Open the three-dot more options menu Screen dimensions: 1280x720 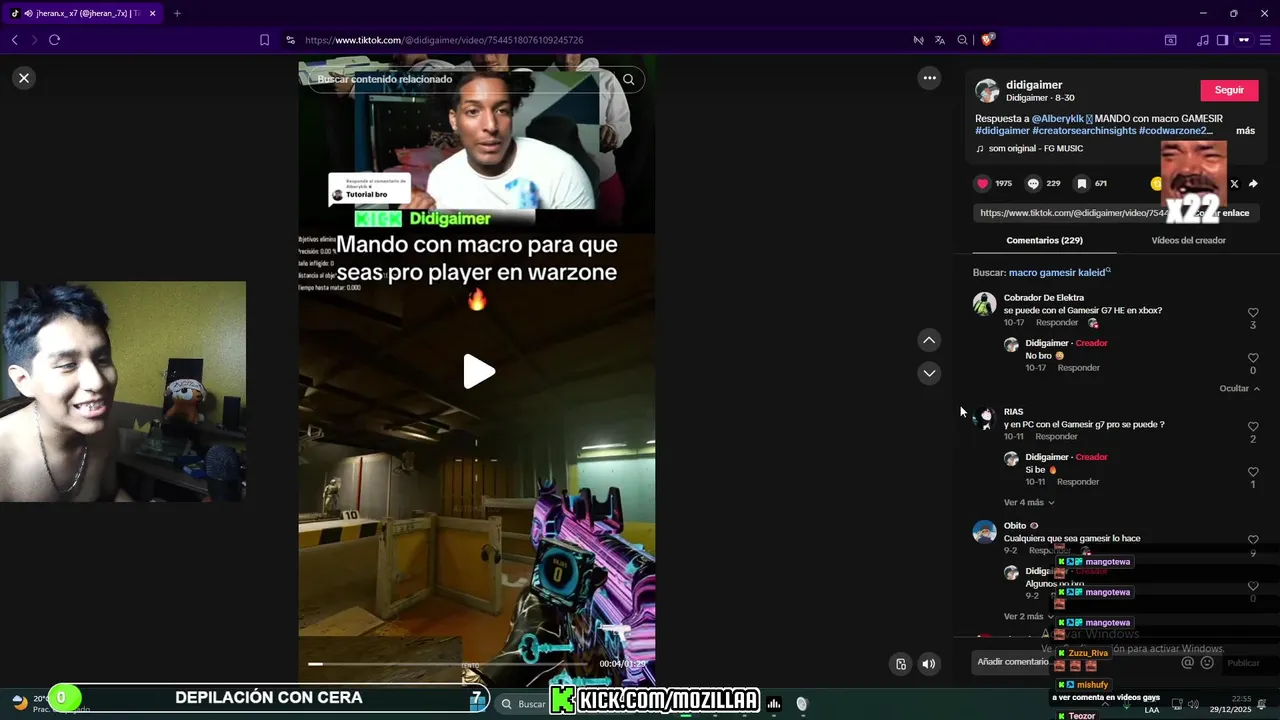(929, 78)
